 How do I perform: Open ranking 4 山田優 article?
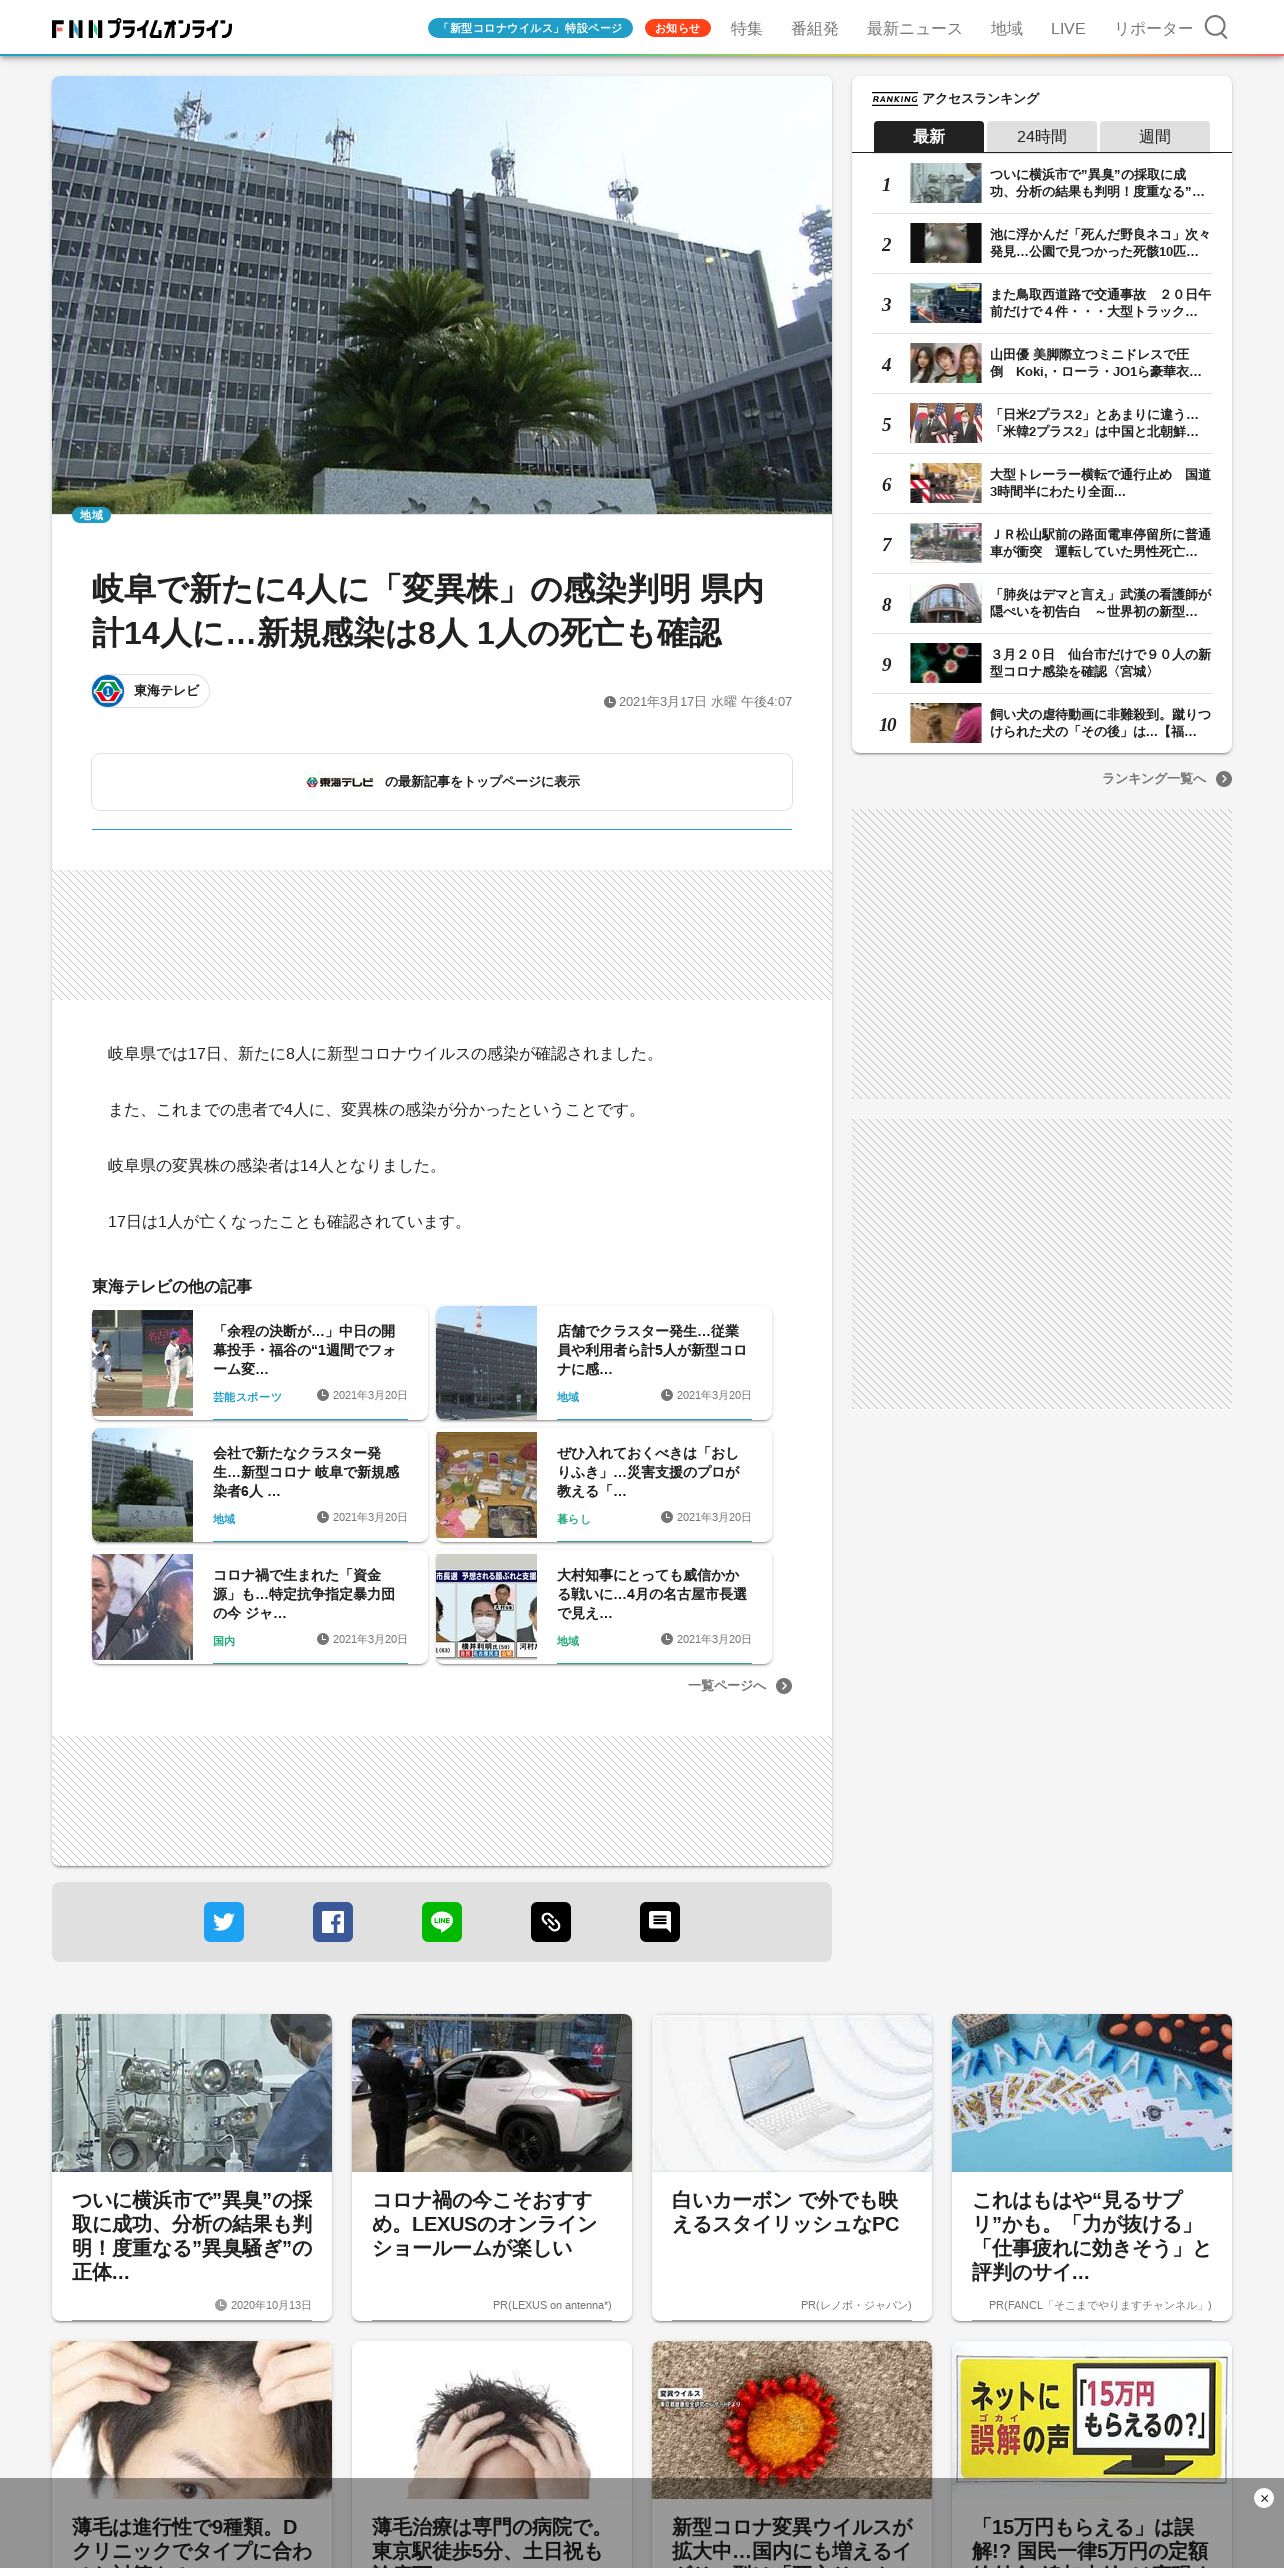[1042, 364]
